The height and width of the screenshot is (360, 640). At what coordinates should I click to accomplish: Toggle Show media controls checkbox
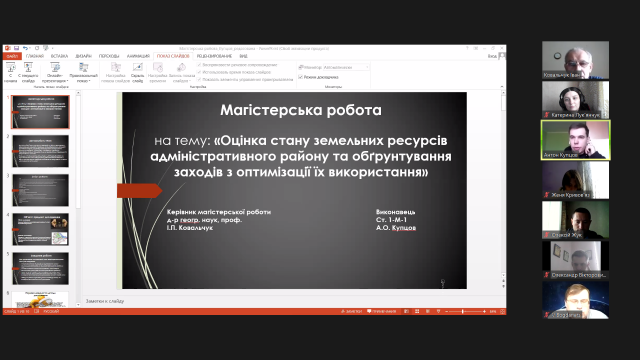coord(199,80)
